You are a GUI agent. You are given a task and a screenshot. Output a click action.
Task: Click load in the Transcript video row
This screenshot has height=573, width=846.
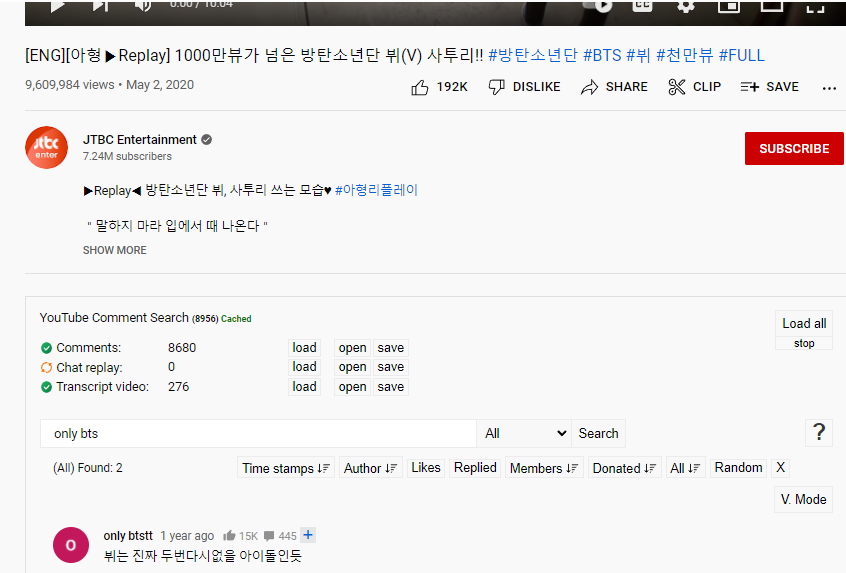click(x=304, y=387)
